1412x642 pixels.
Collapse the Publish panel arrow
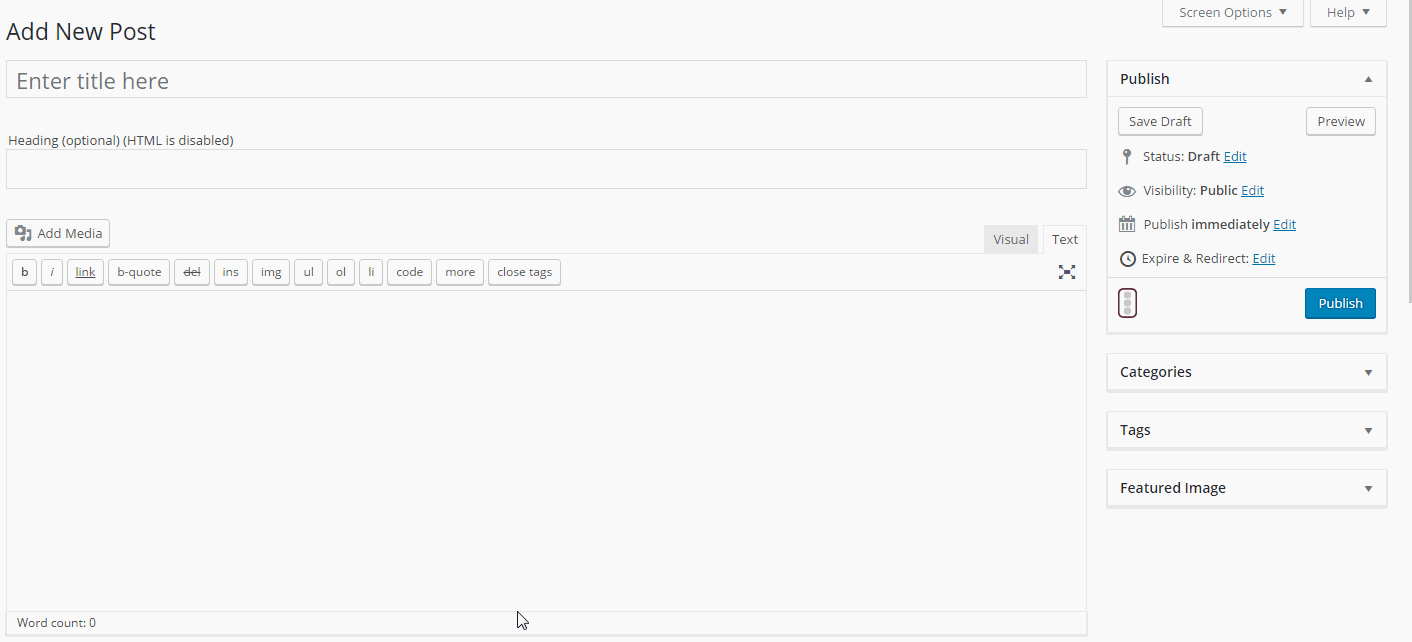(1368, 79)
